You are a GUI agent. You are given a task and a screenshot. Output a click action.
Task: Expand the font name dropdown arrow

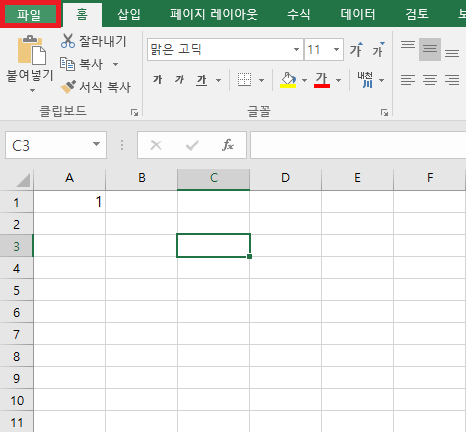296,50
